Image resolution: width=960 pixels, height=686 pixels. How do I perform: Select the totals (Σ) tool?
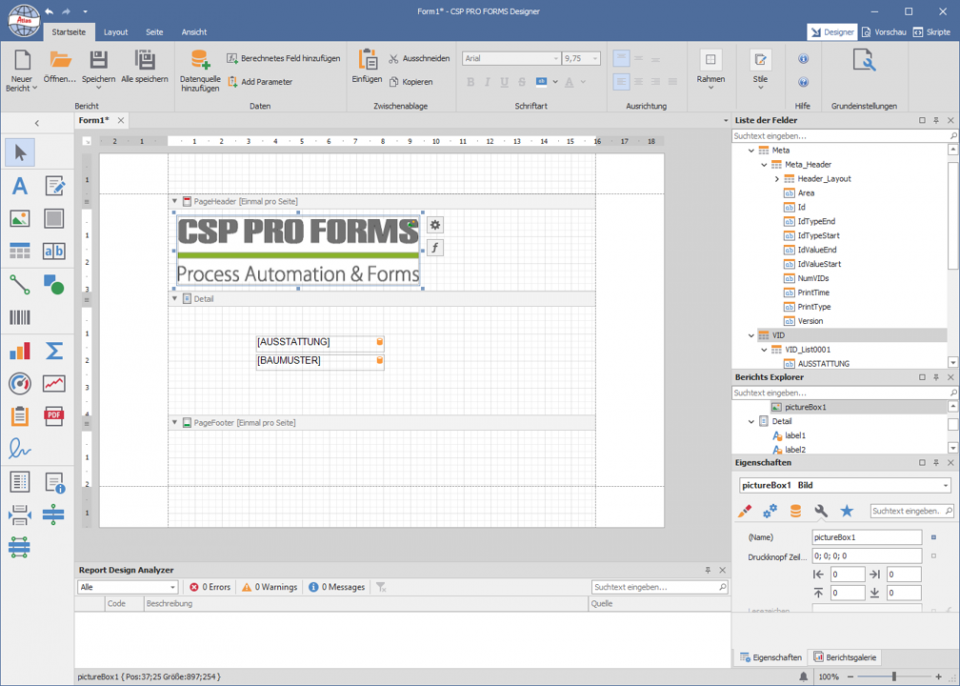tap(55, 351)
